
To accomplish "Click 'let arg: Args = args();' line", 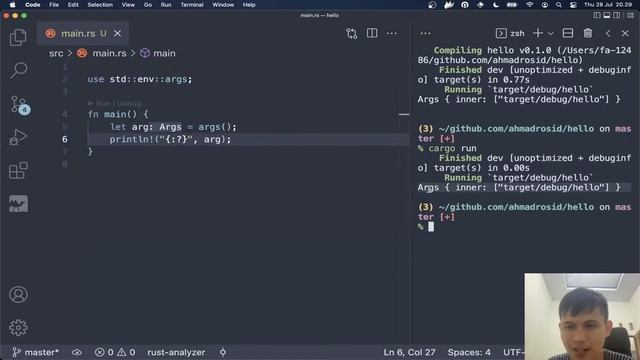I will point(173,127).
